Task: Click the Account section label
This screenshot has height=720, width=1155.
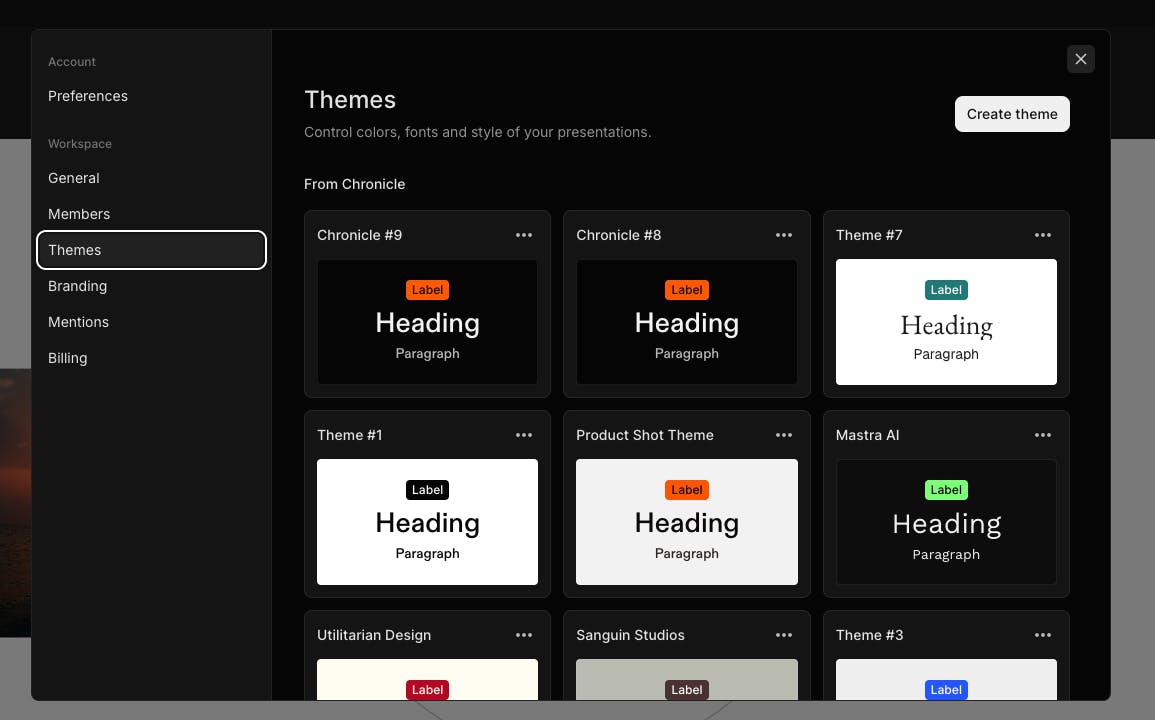Action: pos(71,62)
